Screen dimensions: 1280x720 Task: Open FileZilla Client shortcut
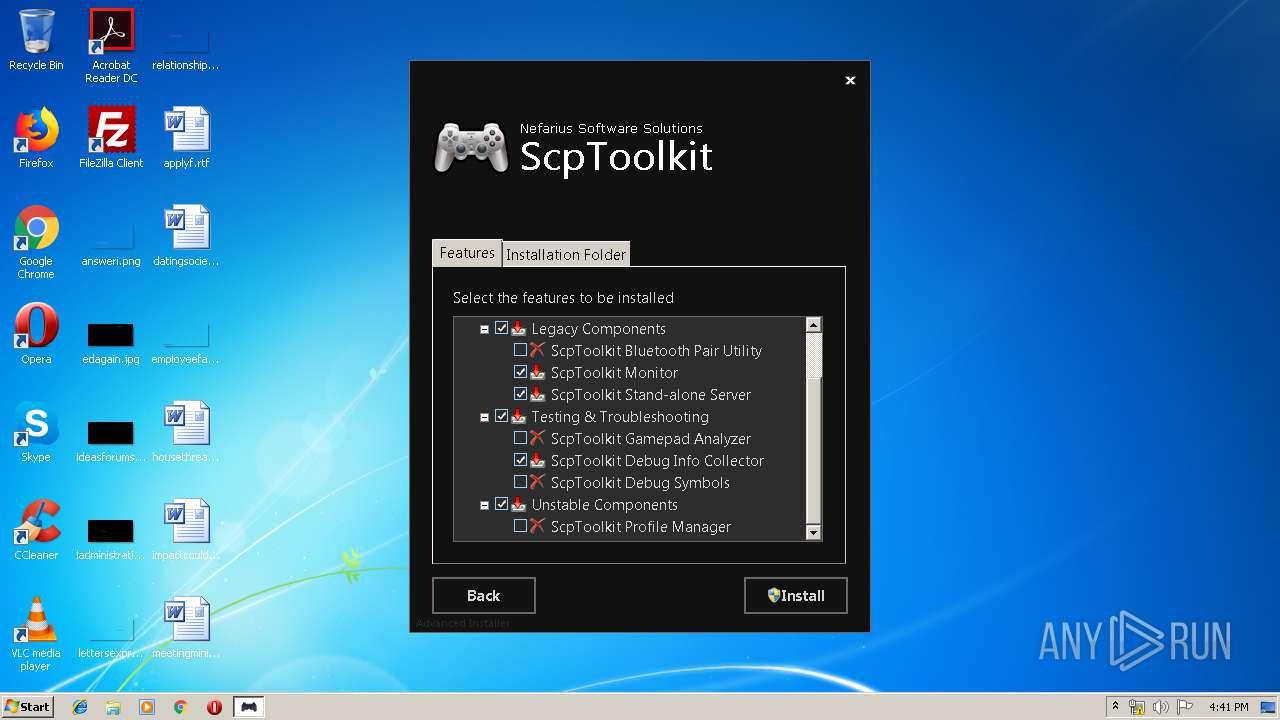pos(111,138)
